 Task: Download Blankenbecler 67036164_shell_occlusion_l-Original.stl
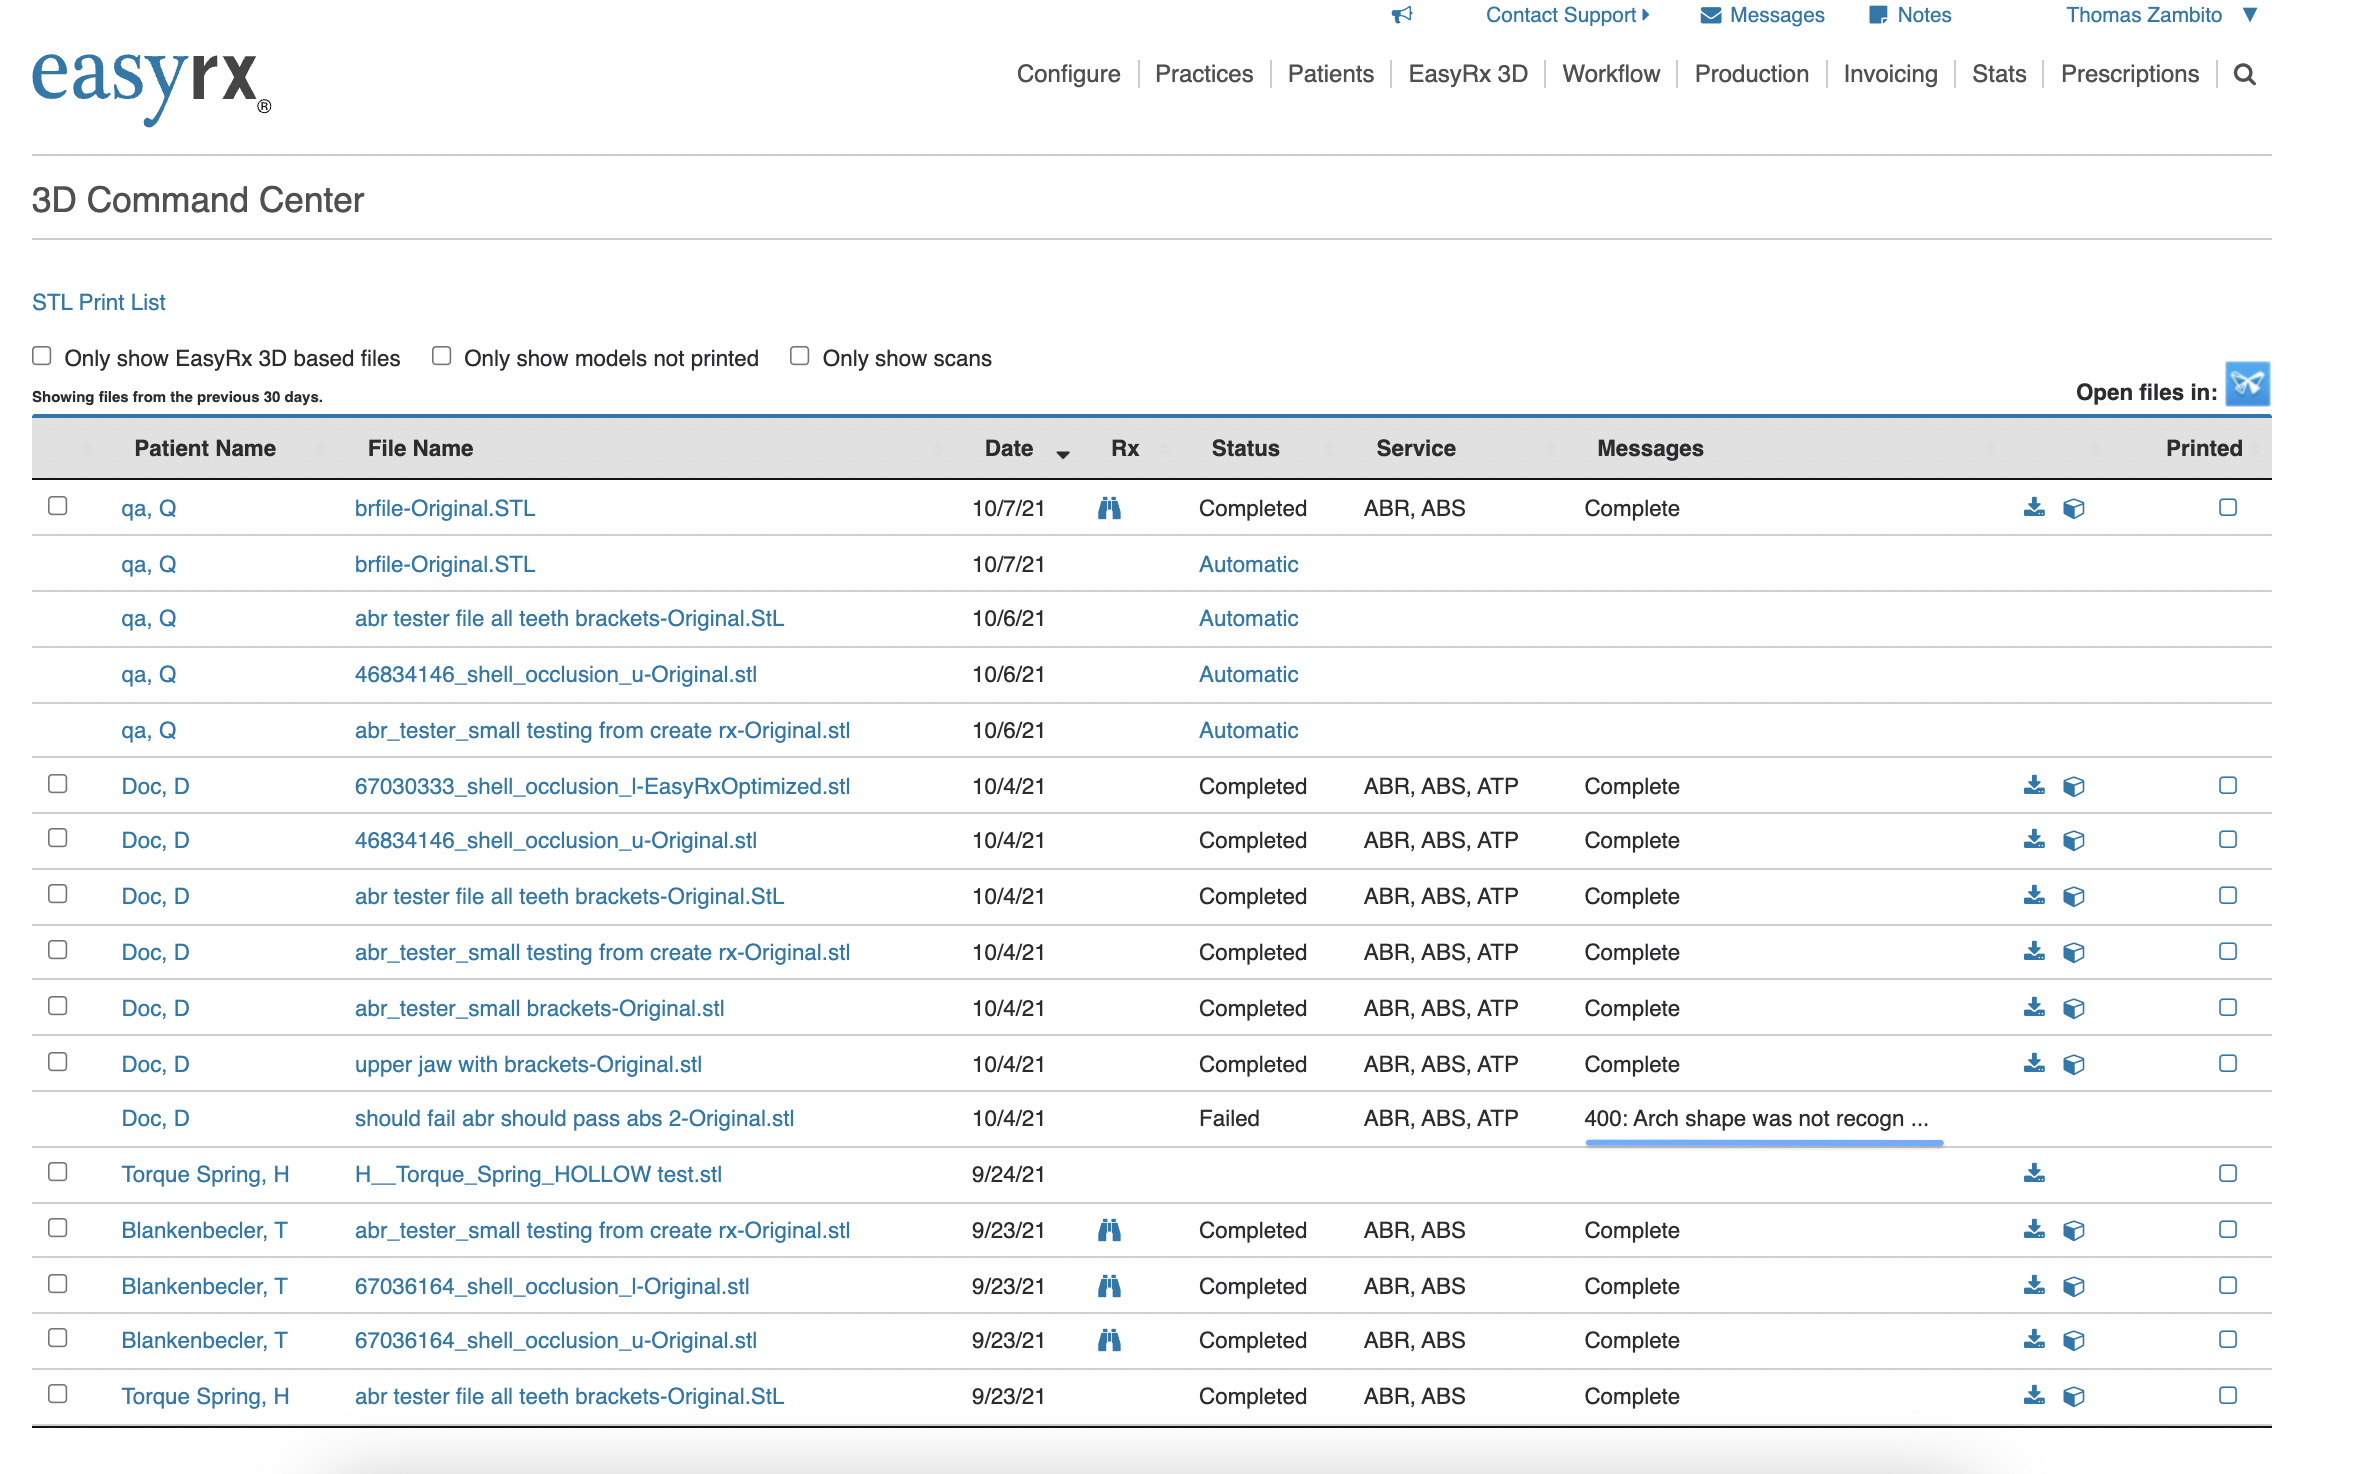[2034, 1286]
